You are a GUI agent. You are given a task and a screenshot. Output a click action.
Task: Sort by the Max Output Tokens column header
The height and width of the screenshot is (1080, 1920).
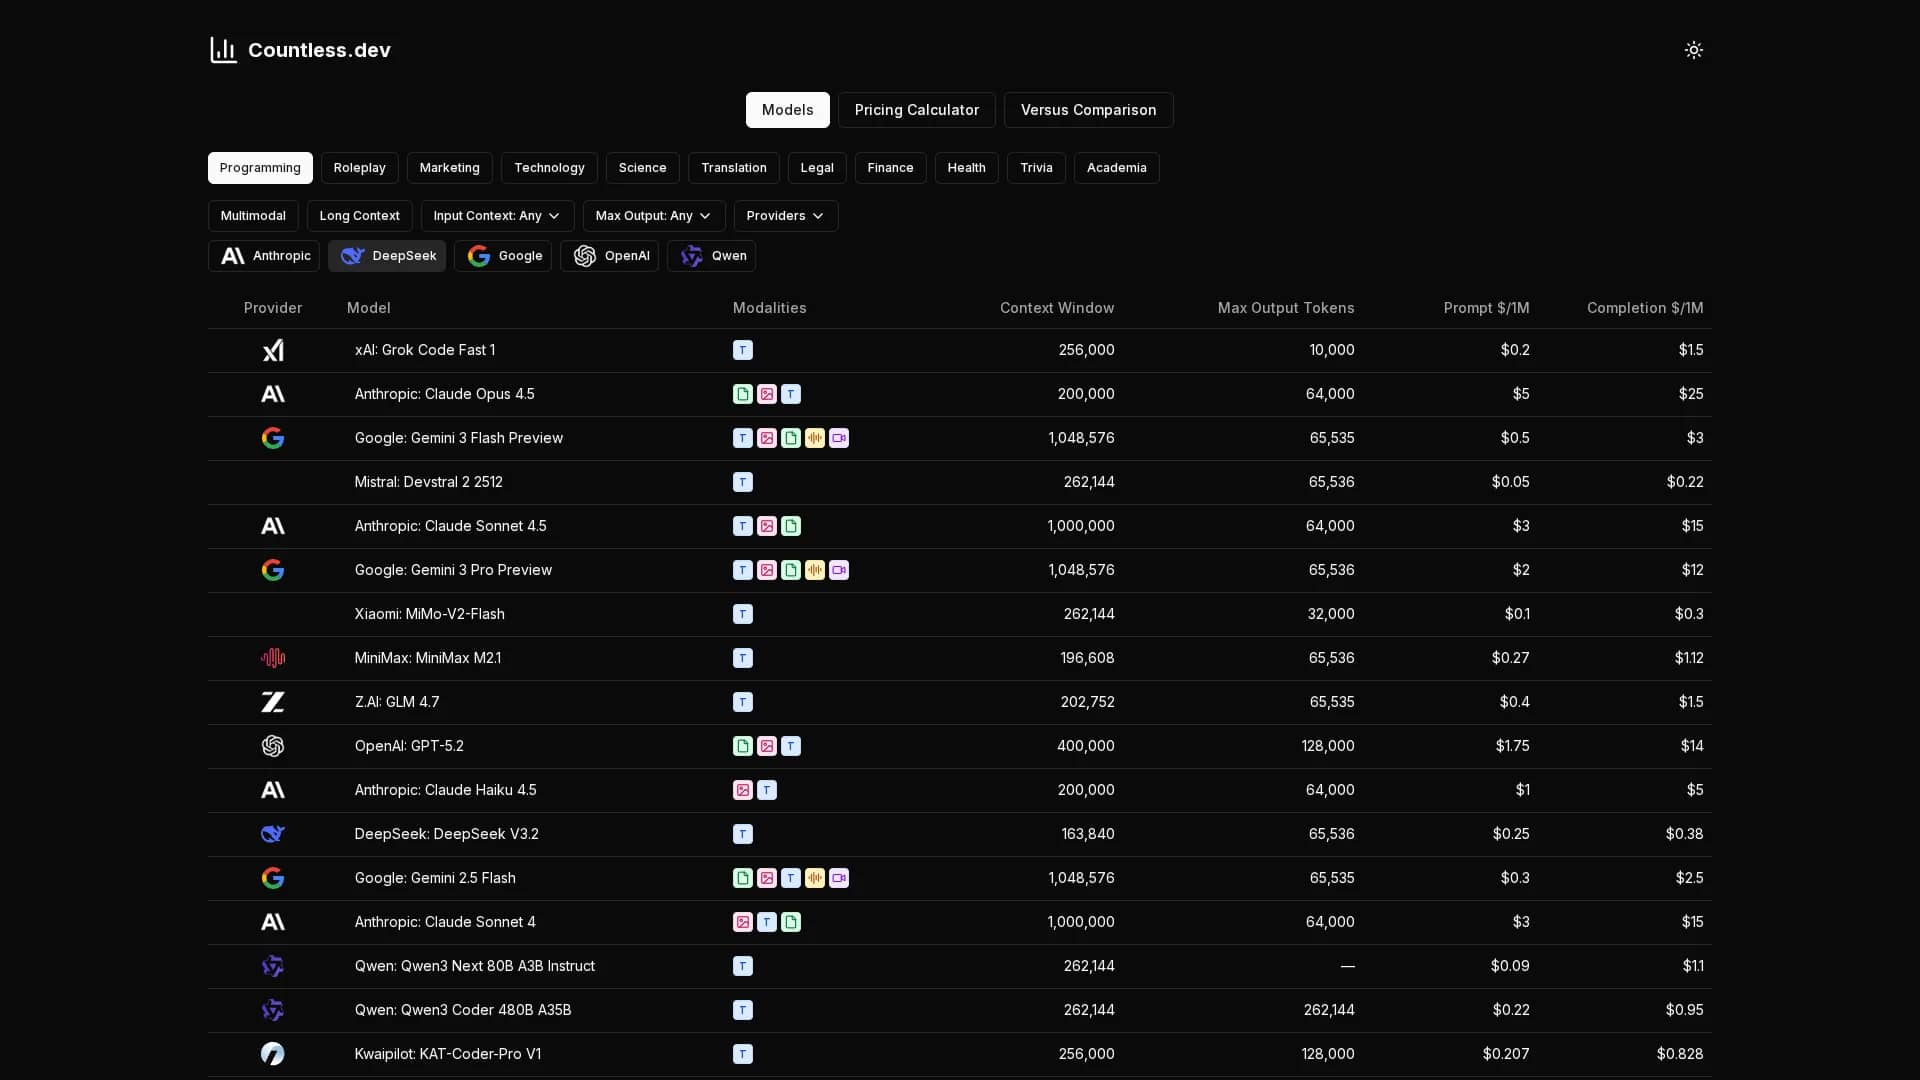tap(1286, 308)
